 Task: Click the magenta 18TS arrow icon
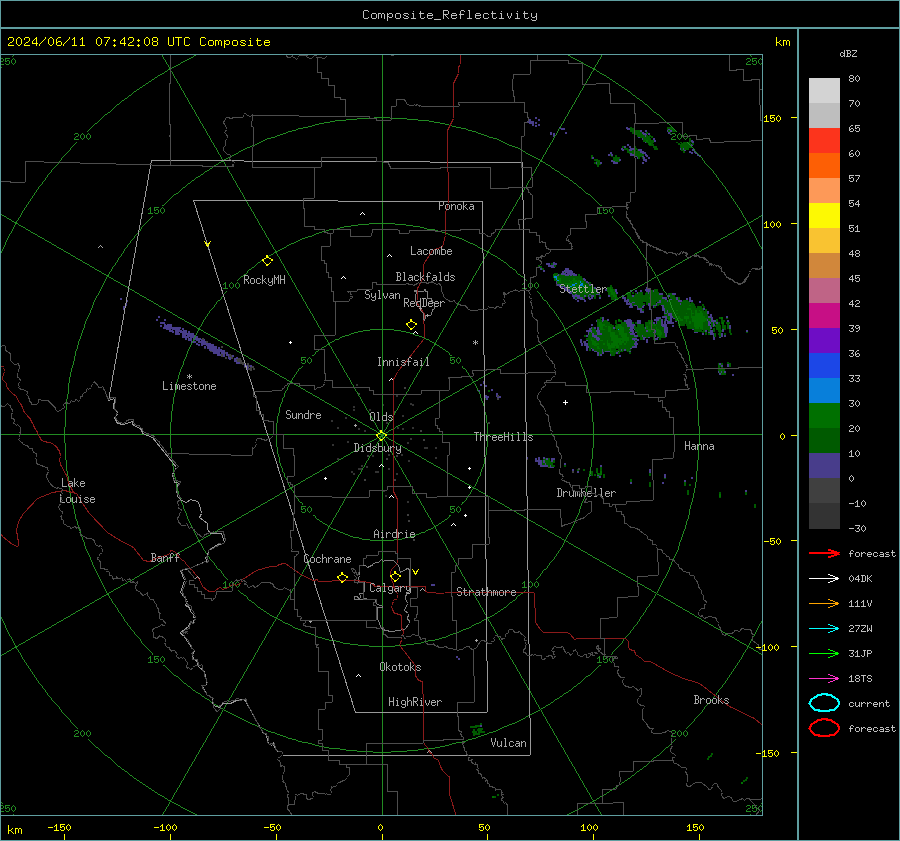click(824, 679)
